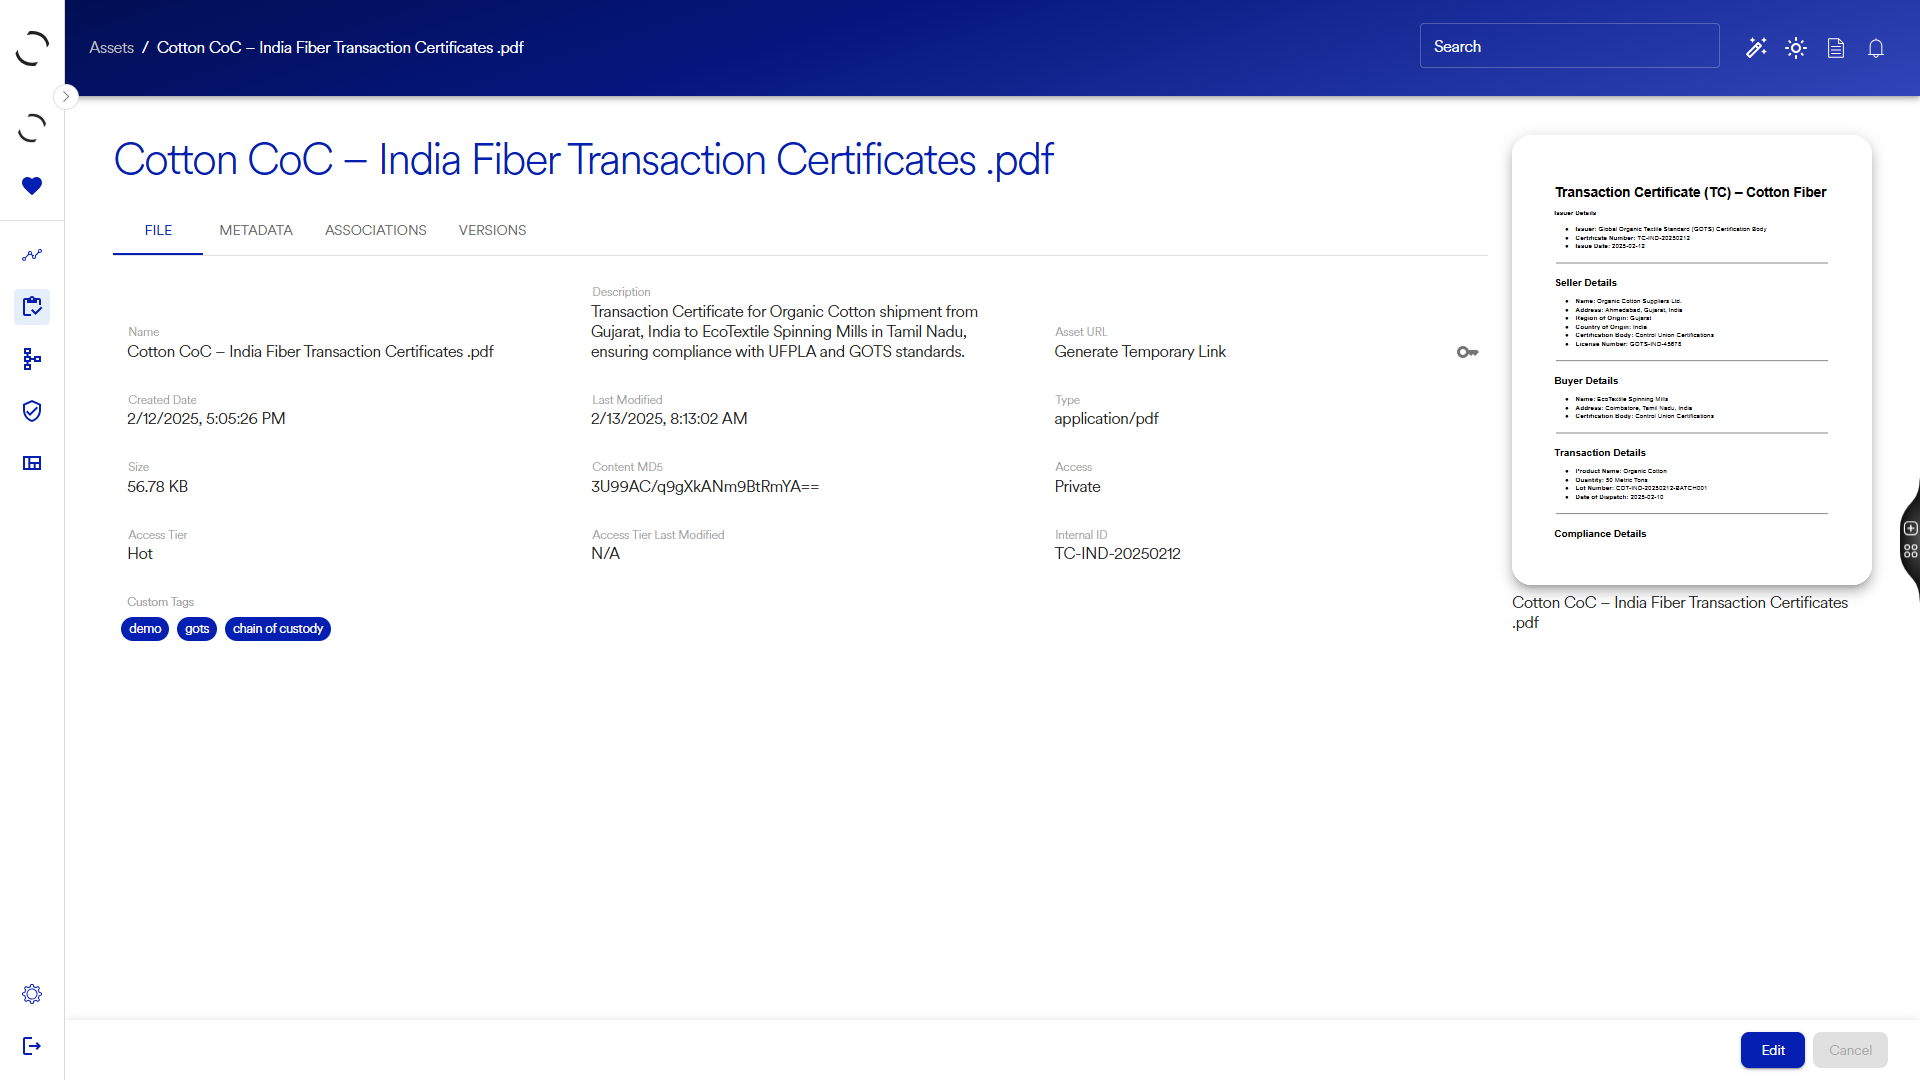Open the notifications bell
This screenshot has width=1920, height=1080.
(1876, 48)
